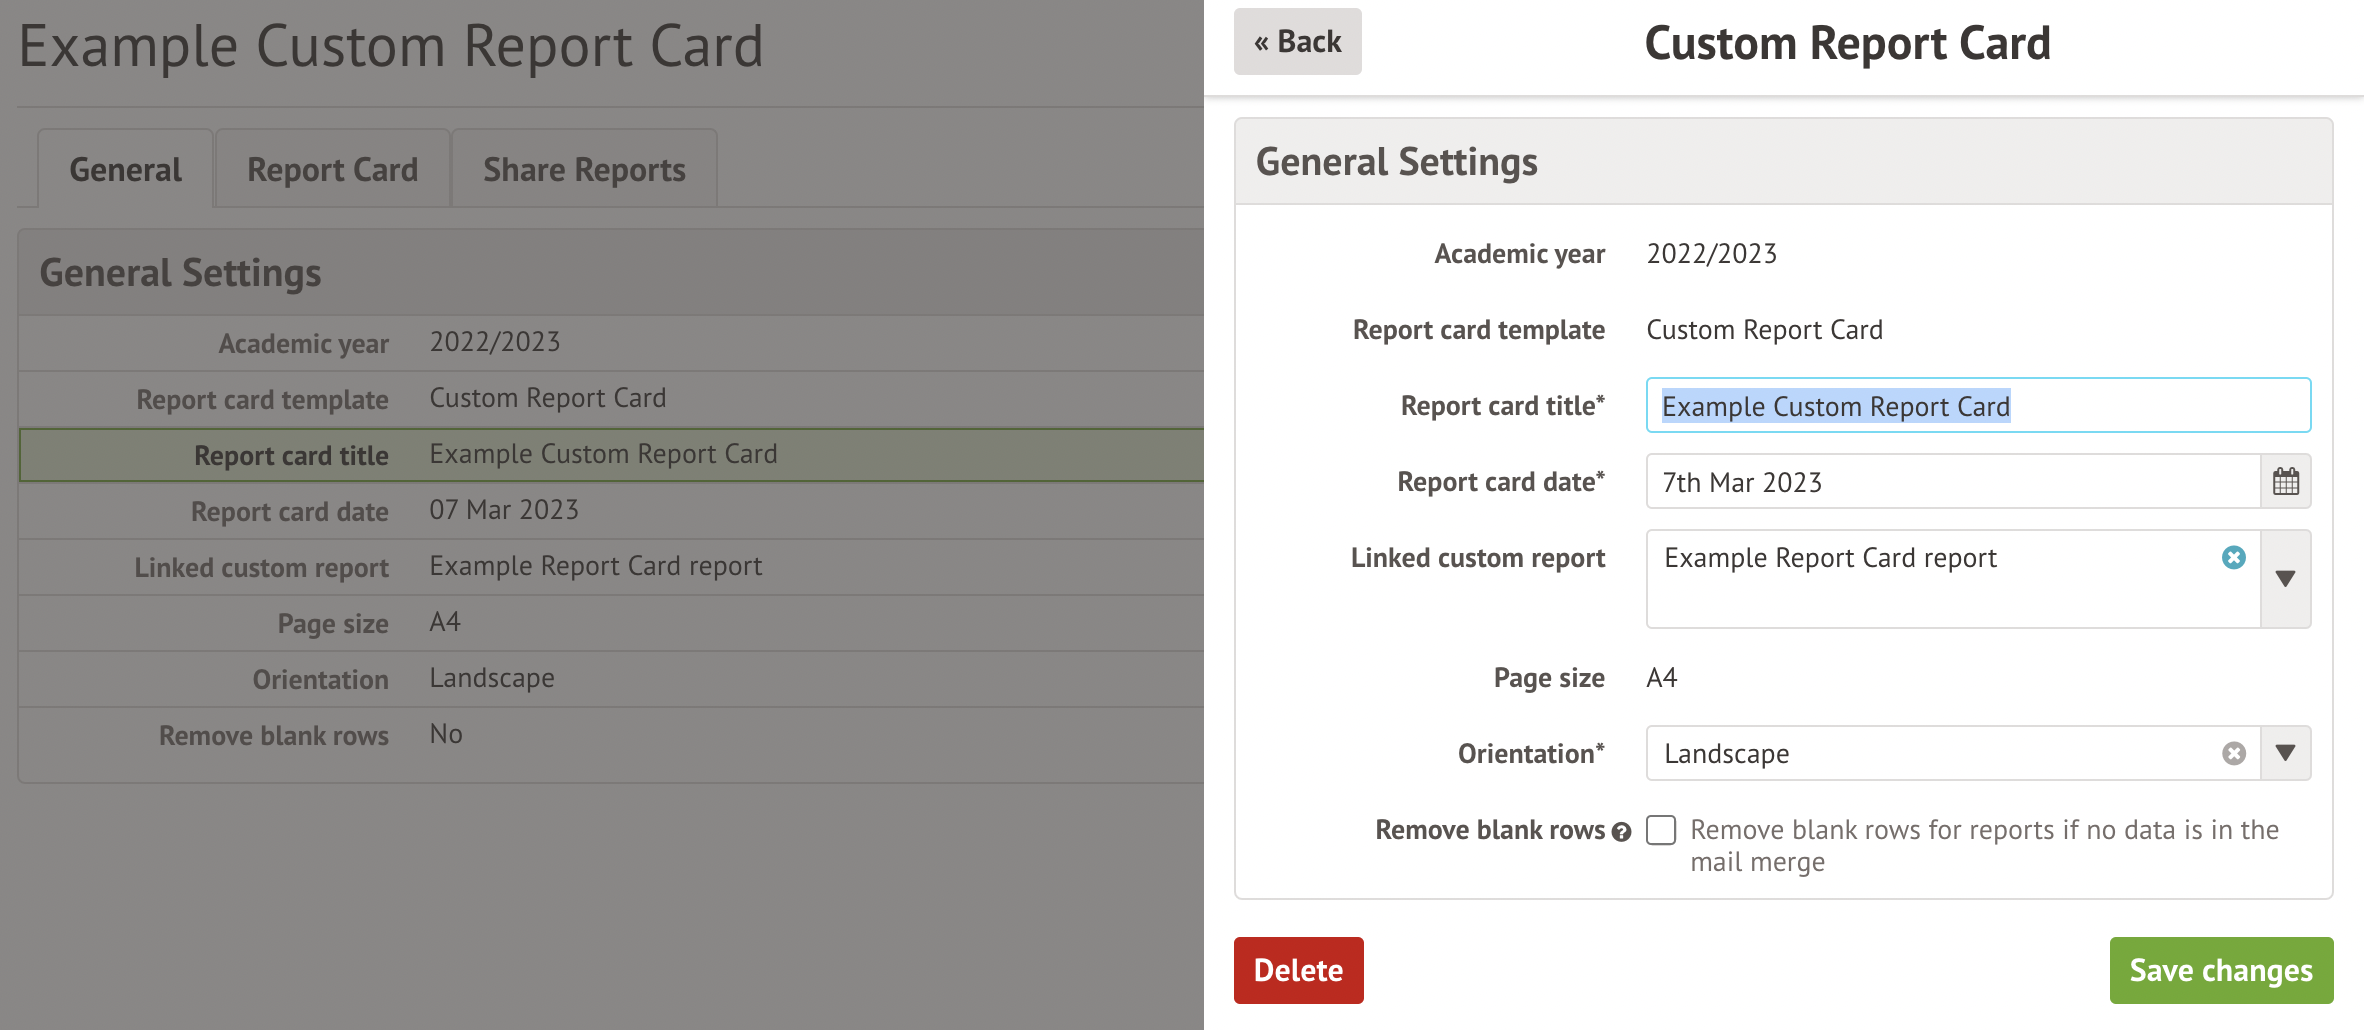The image size is (2364, 1030).
Task: Expand the Linked custom report dropdown
Action: pos(2285,579)
